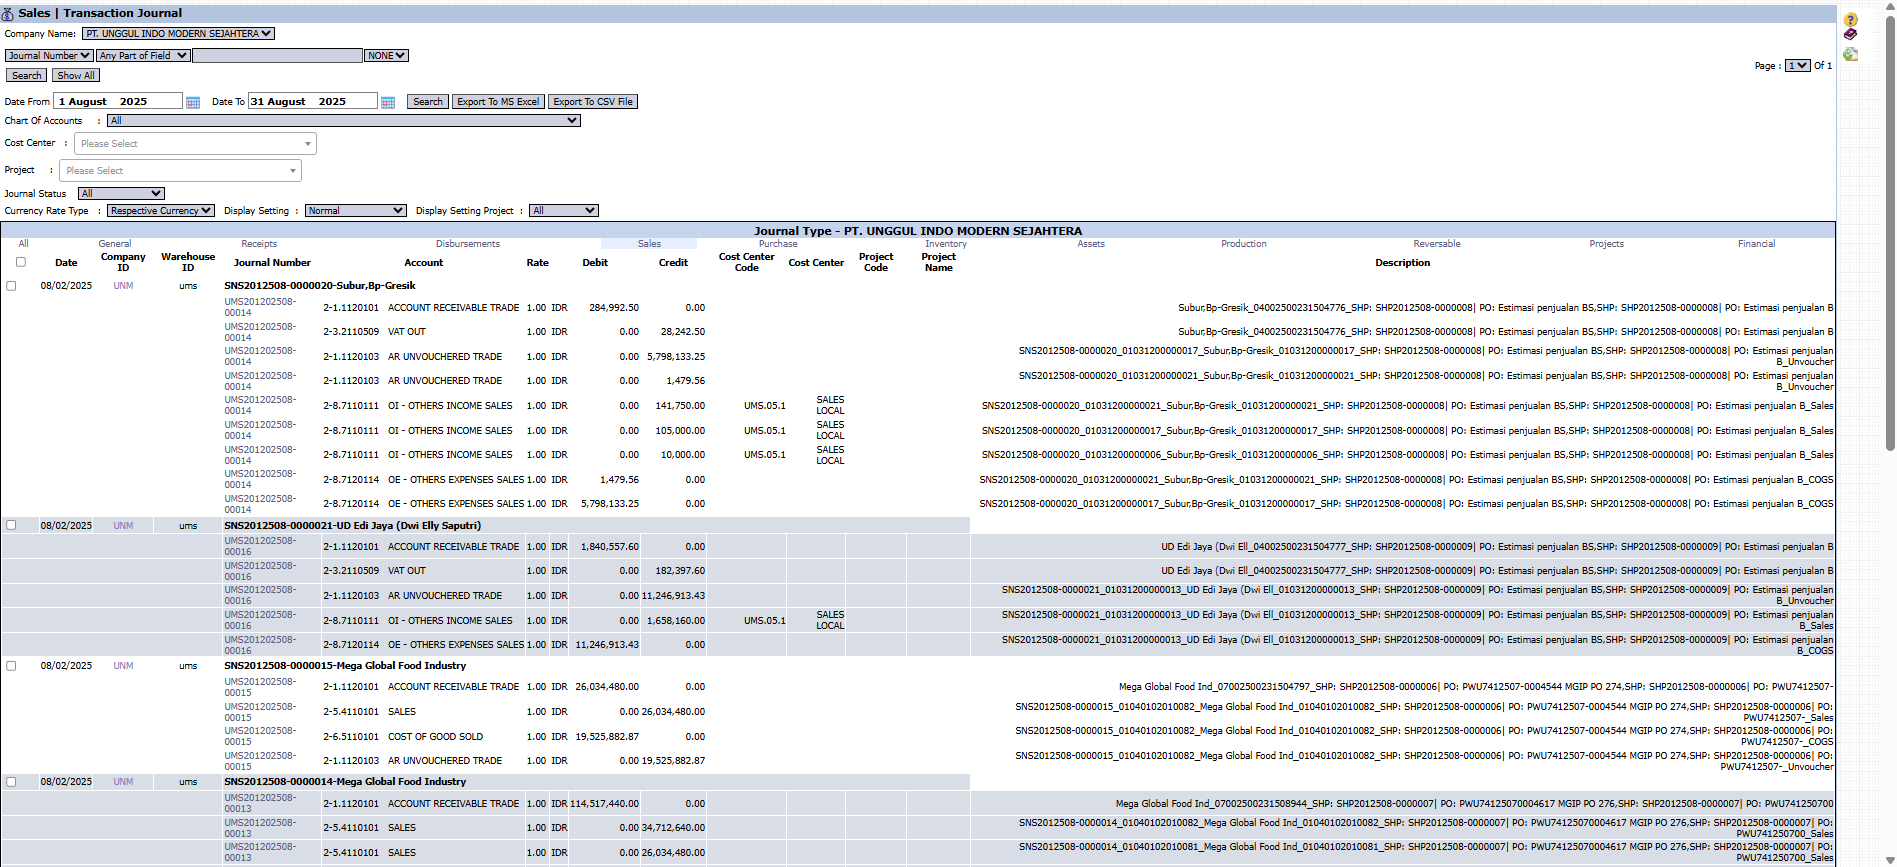This screenshot has height=867, width=1897.
Task: Click the Show All button
Action: click(x=76, y=76)
